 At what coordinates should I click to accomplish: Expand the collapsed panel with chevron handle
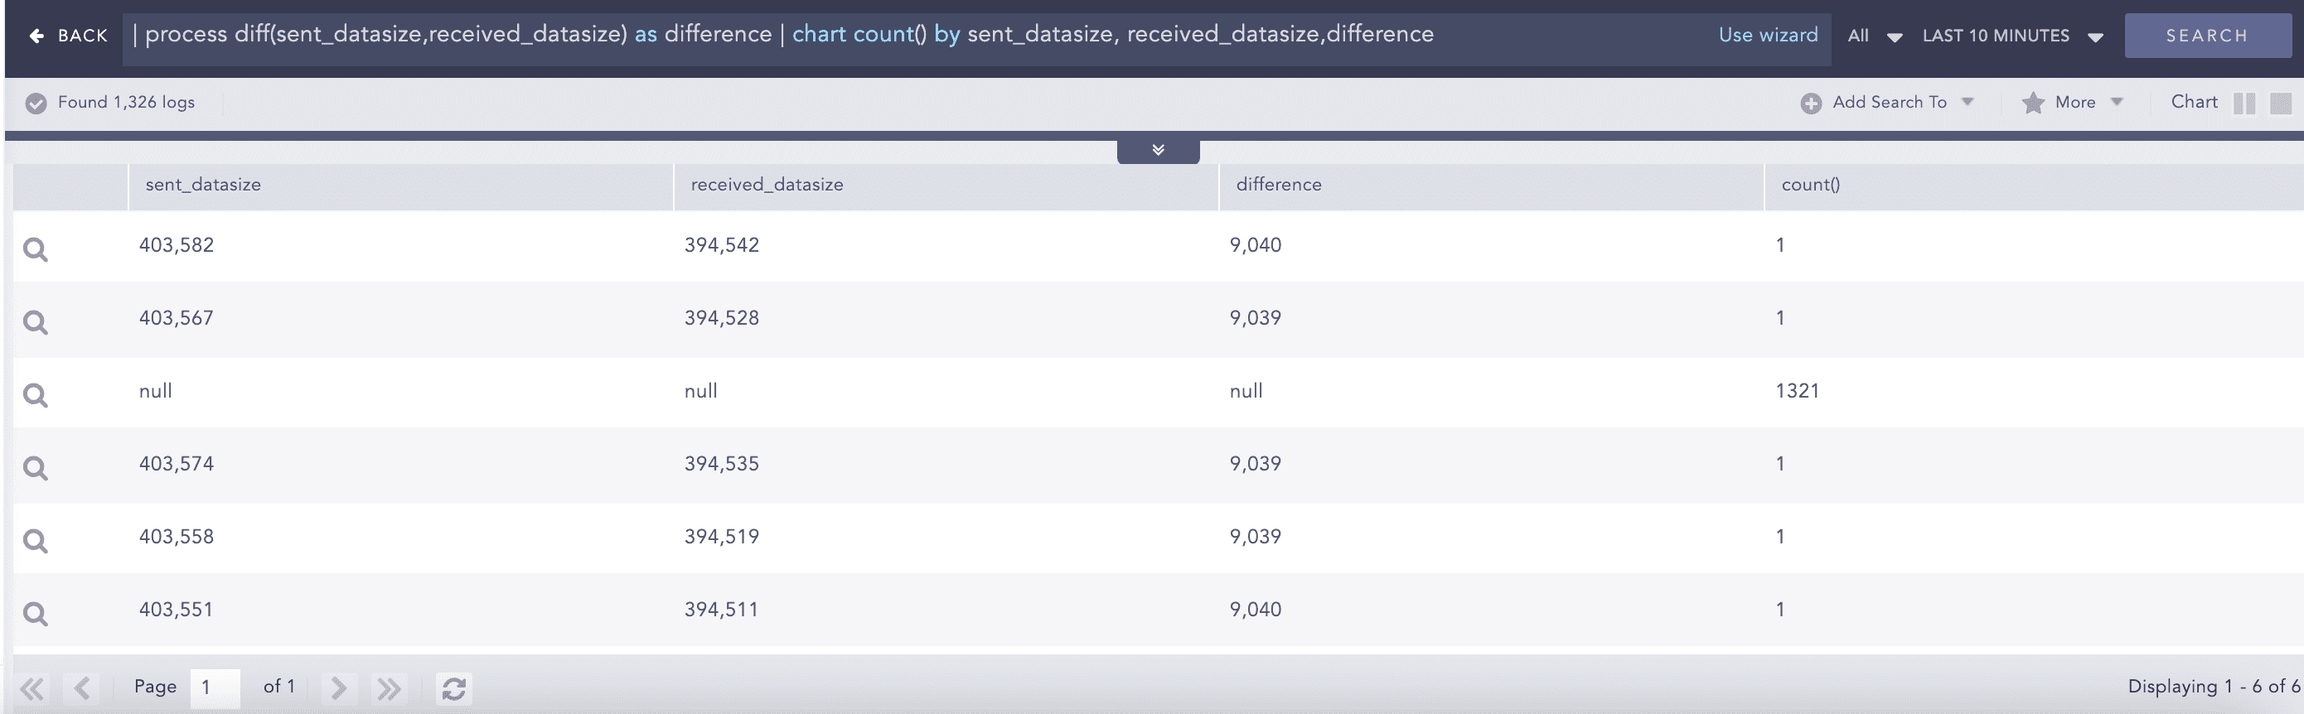tap(1158, 150)
